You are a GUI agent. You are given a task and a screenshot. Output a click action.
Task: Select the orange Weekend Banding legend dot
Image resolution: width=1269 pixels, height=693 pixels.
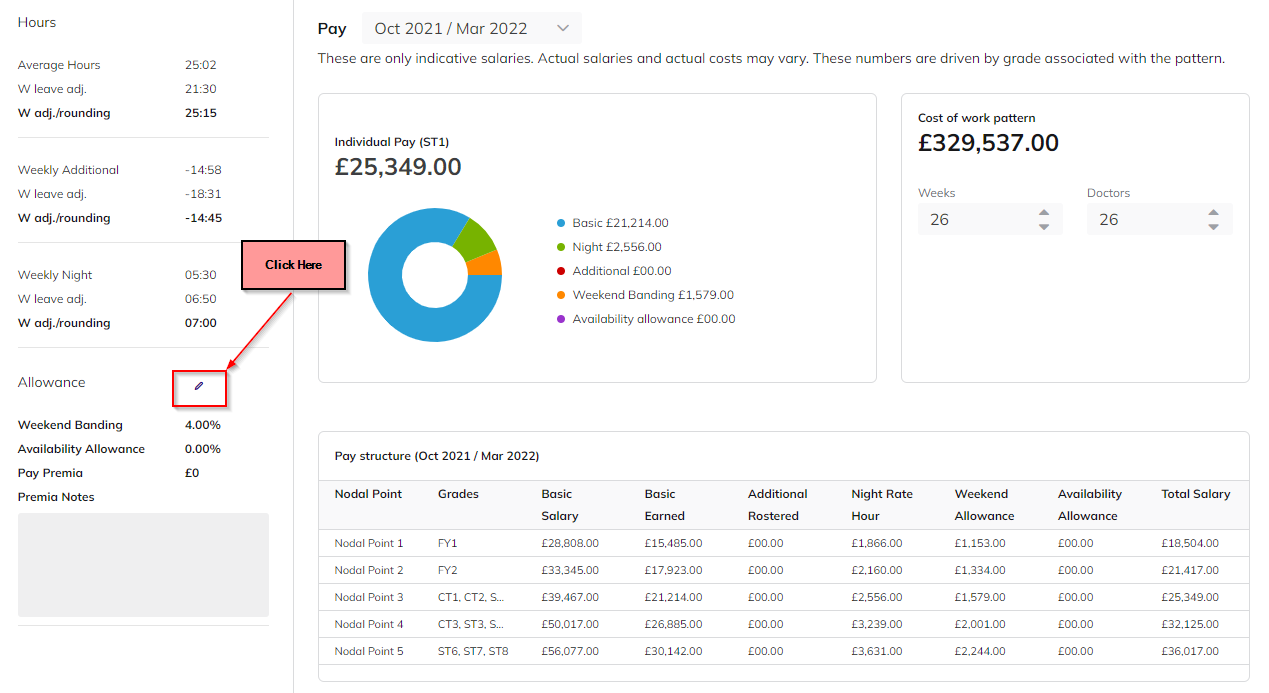tap(561, 295)
